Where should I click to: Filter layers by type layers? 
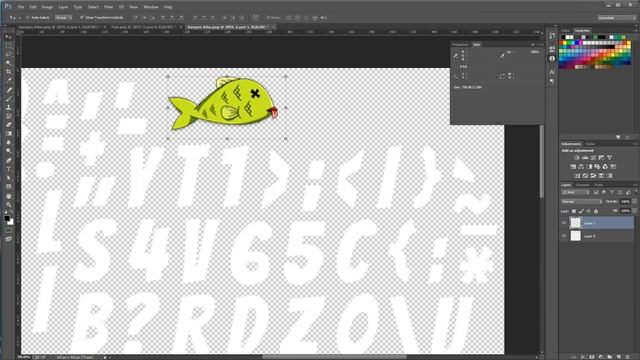pos(612,192)
